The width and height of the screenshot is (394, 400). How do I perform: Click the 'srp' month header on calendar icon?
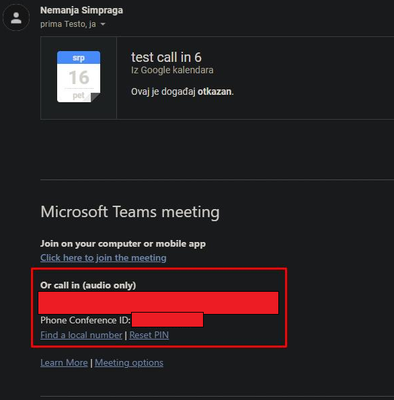tap(79, 58)
